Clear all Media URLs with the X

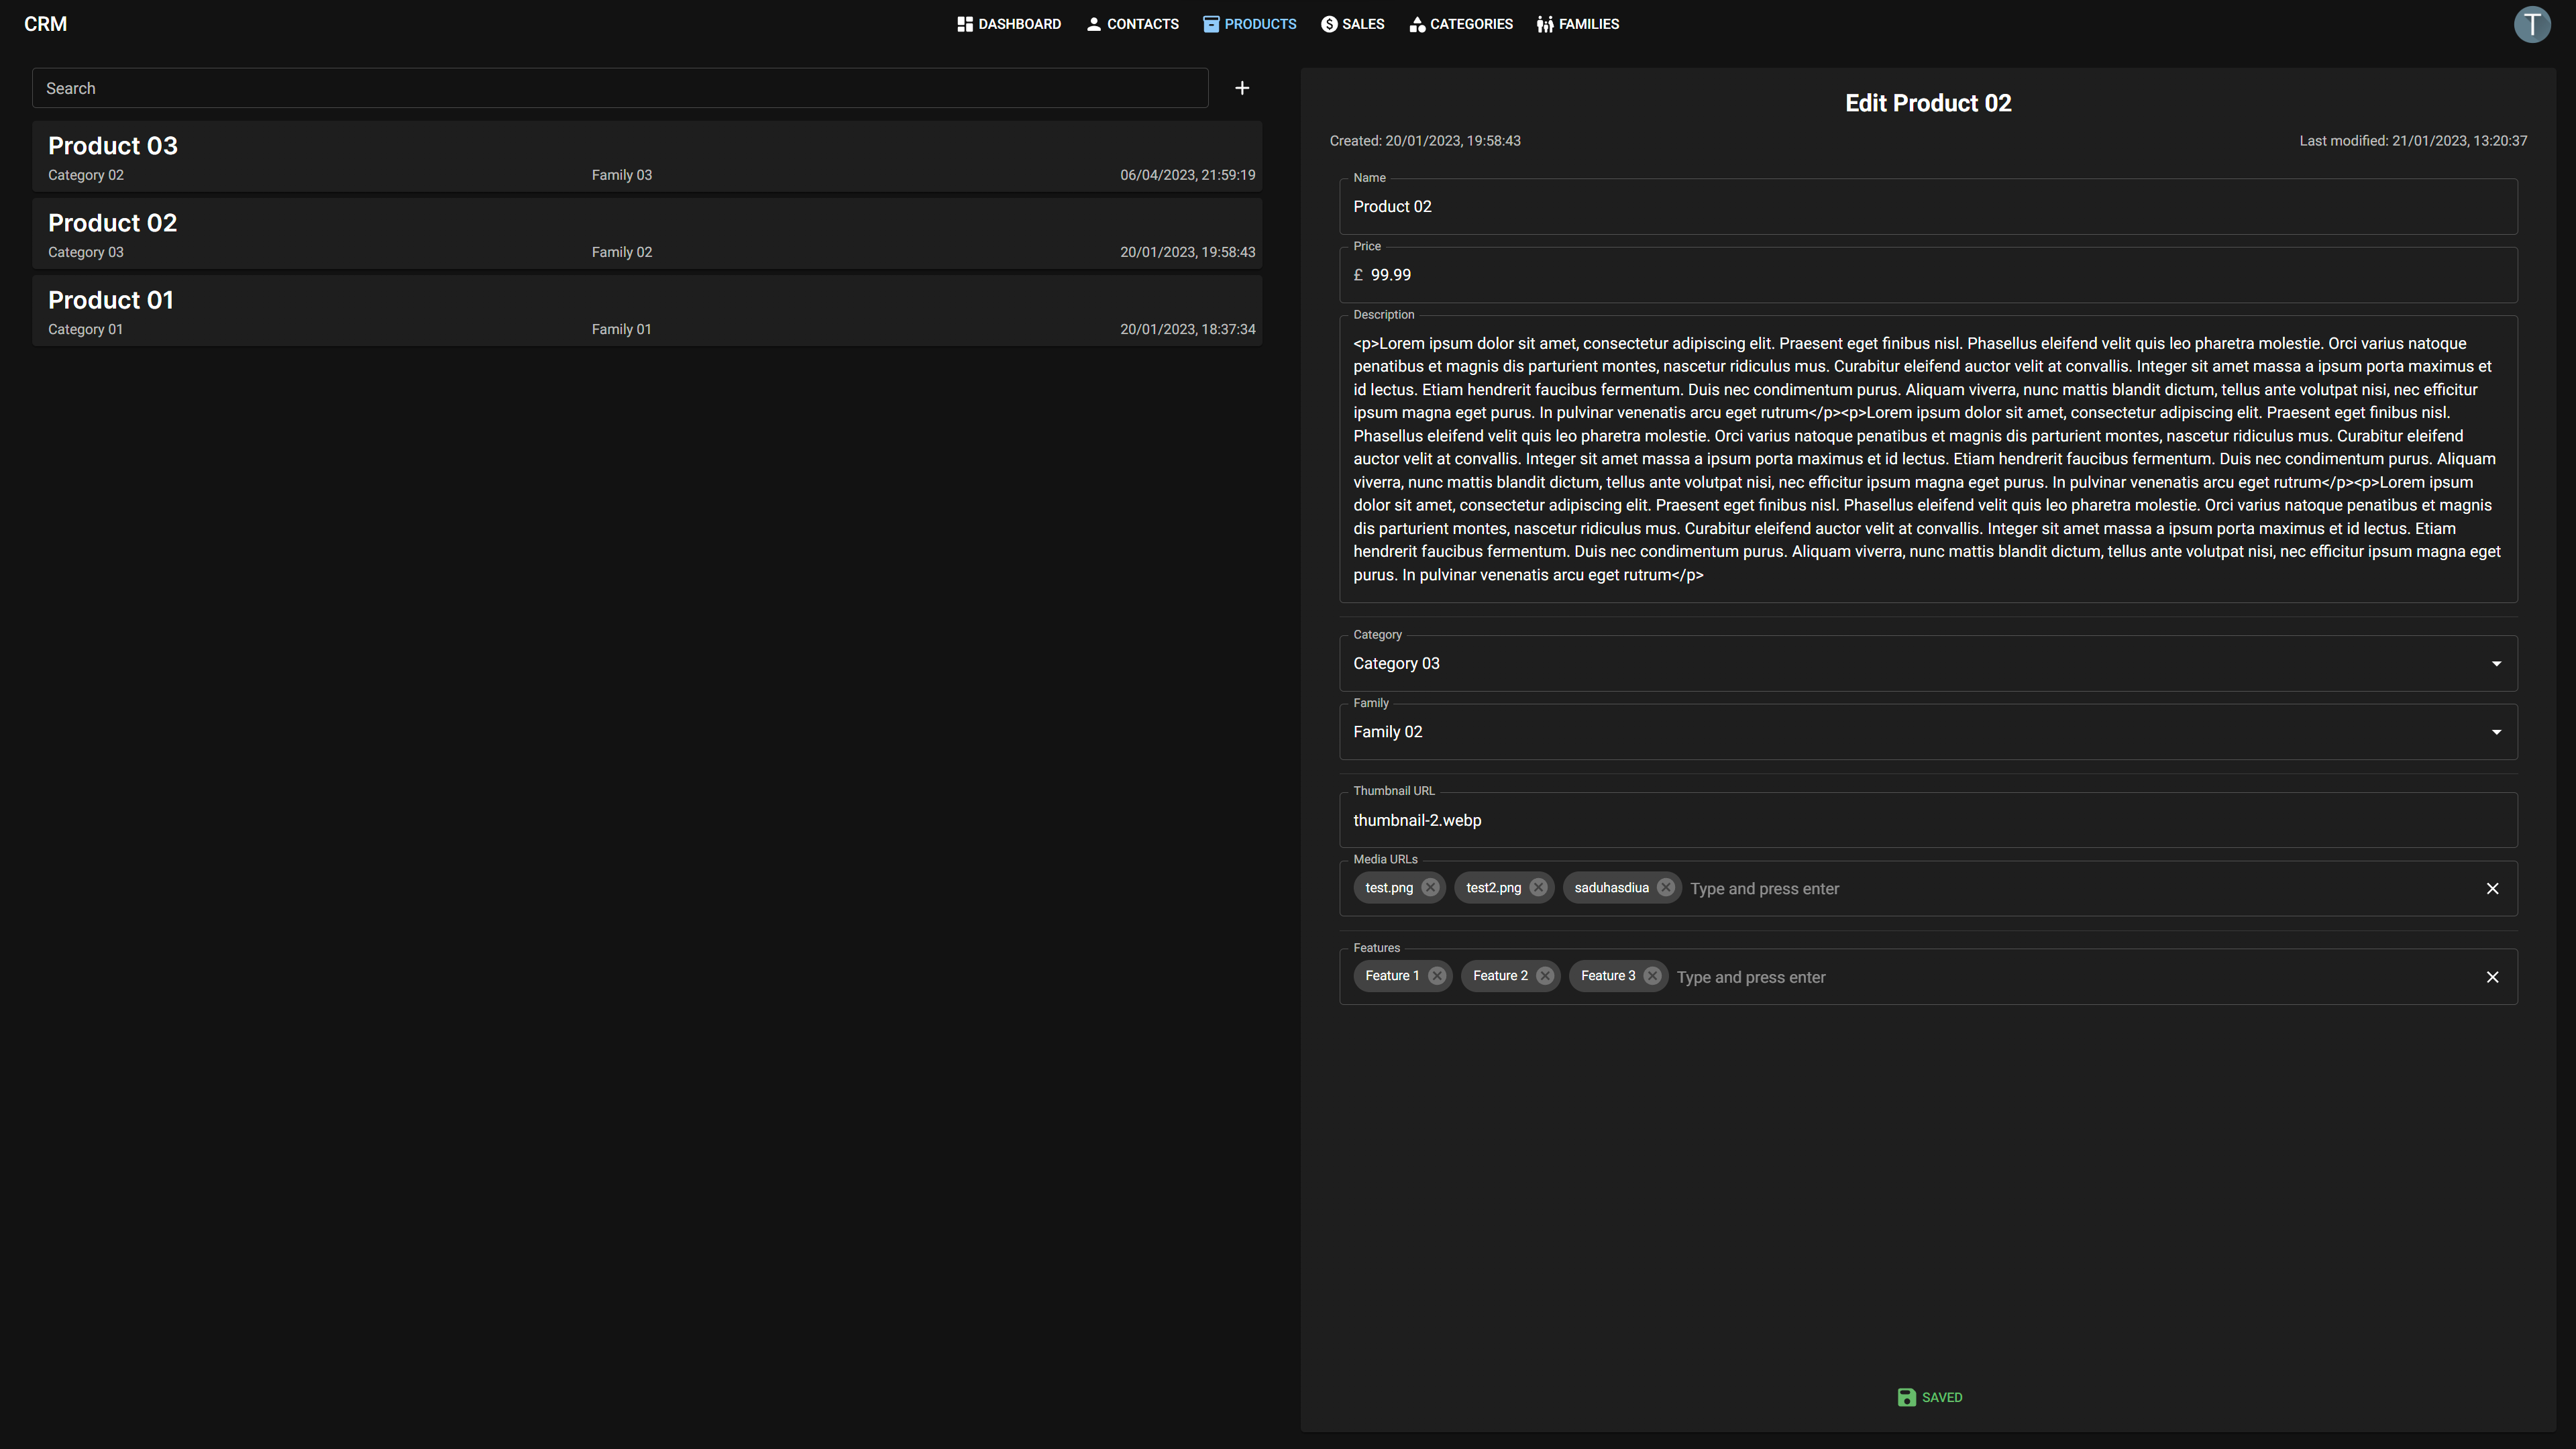click(2492, 888)
